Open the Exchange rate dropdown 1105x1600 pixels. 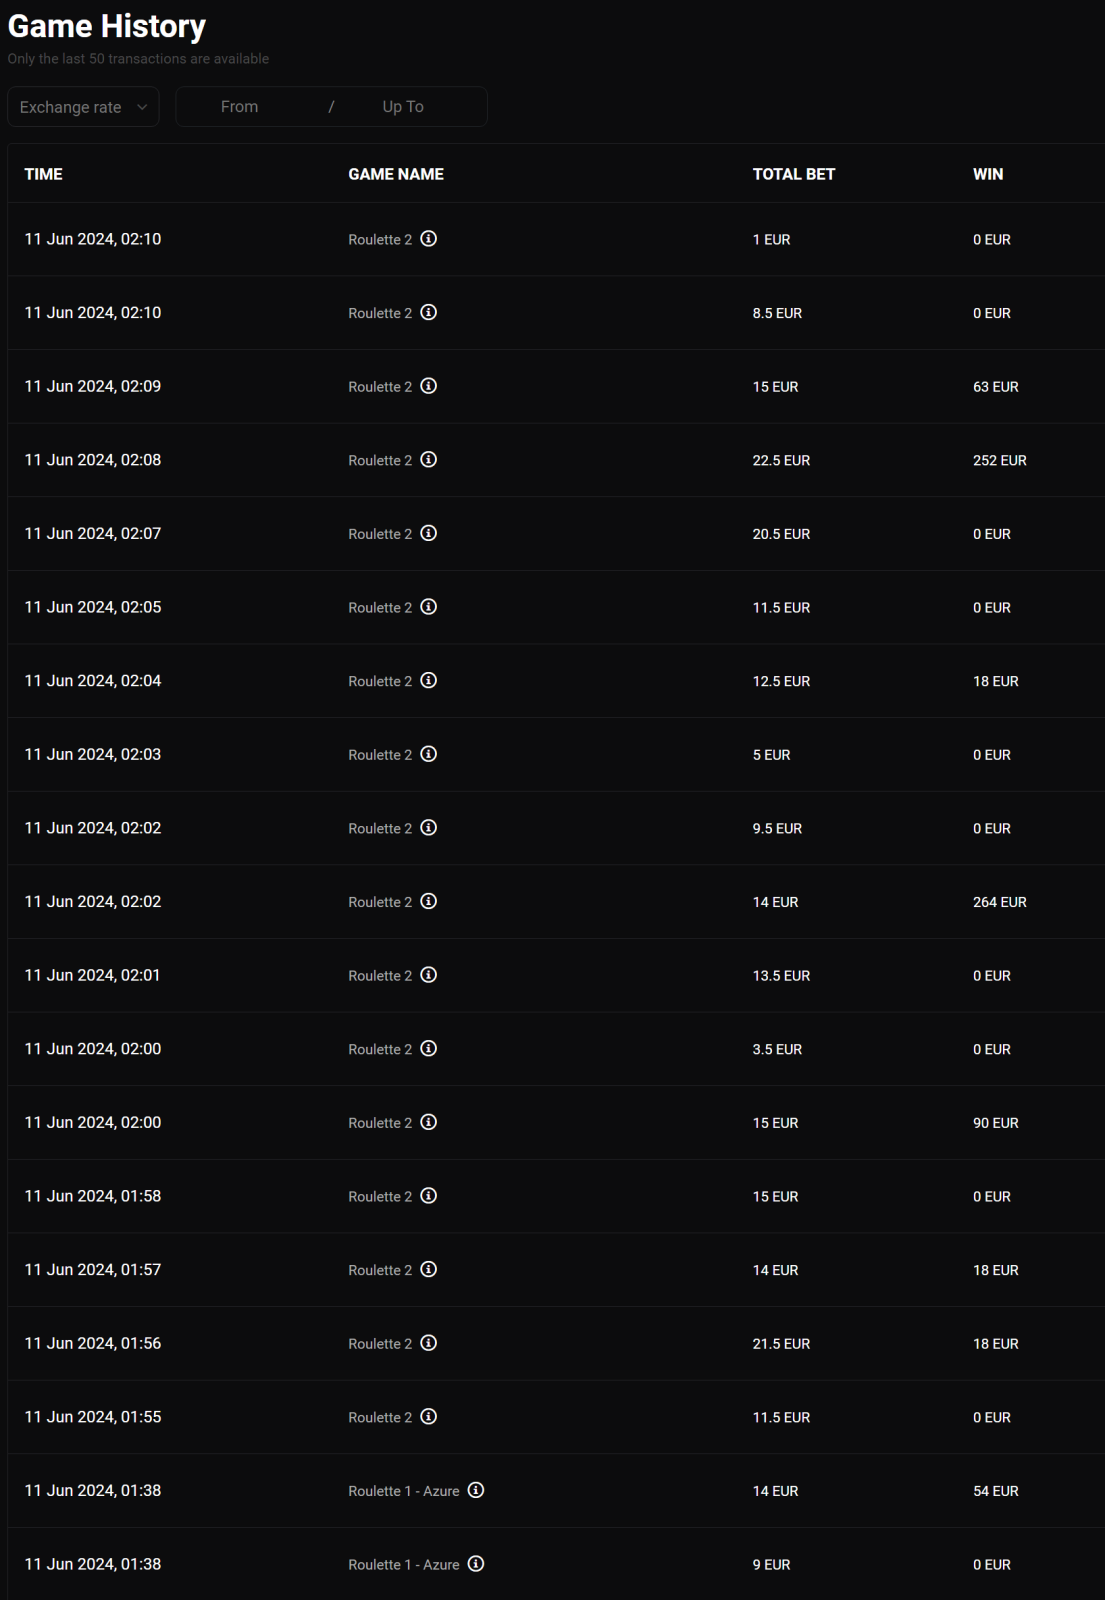83,107
